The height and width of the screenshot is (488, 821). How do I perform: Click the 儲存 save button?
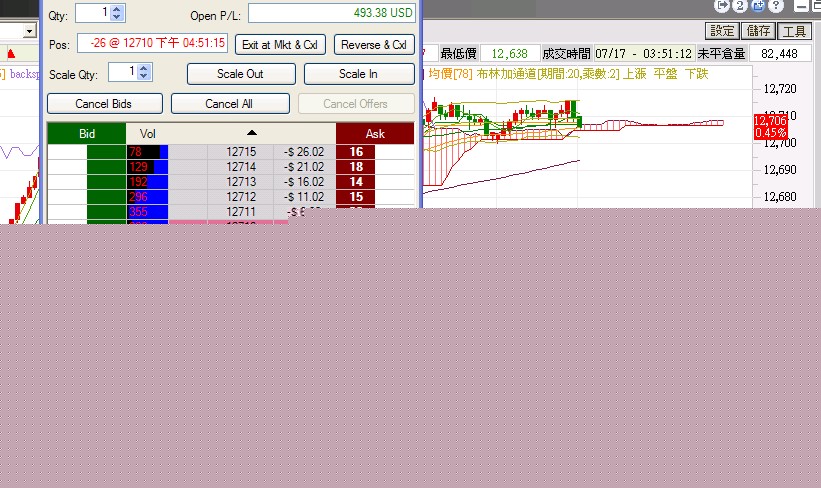coord(758,31)
